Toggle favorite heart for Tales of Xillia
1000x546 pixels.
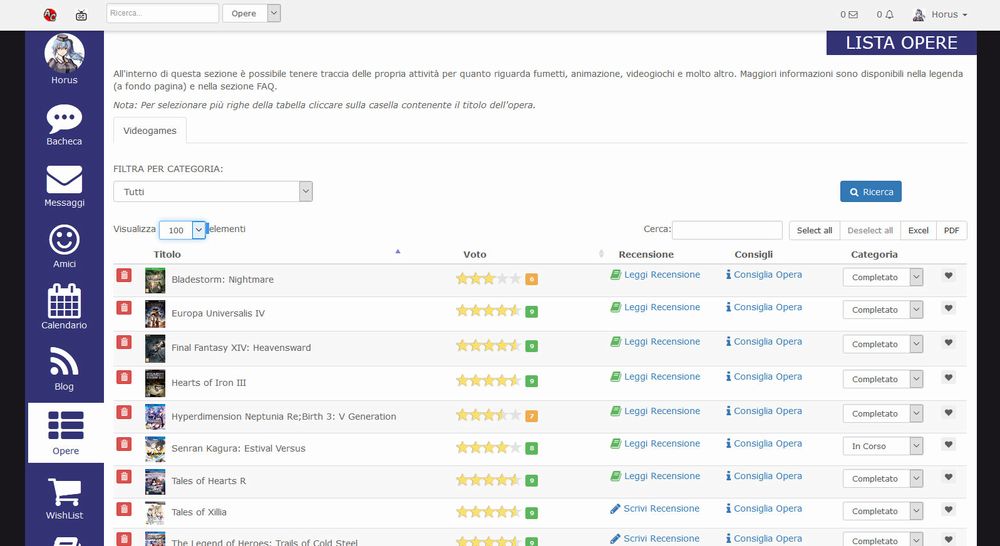[x=948, y=510]
